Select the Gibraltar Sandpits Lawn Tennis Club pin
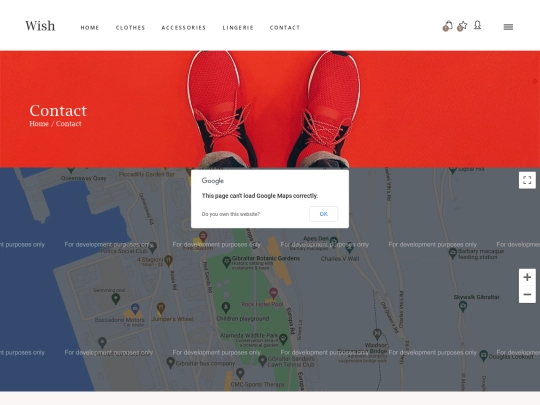540x405 pixels. [x=262, y=361]
